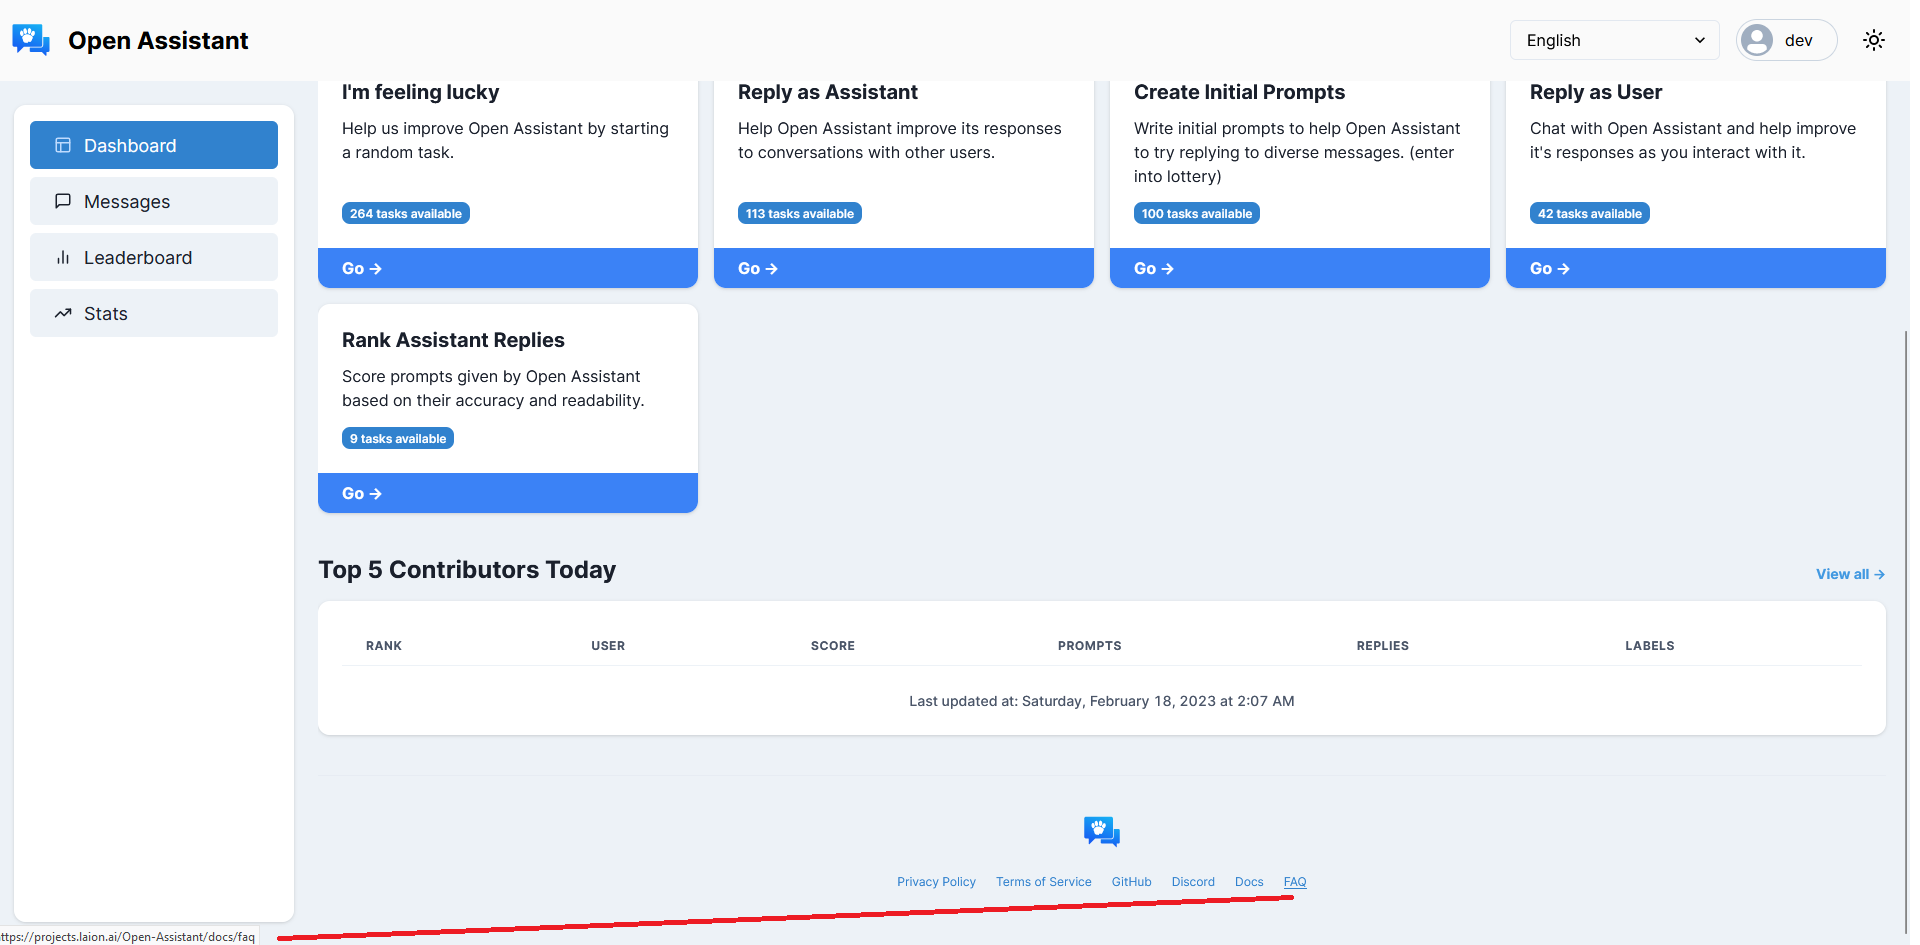This screenshot has width=1920, height=945.
Task: Click the Open Assistant paw logo
Action: [30, 39]
